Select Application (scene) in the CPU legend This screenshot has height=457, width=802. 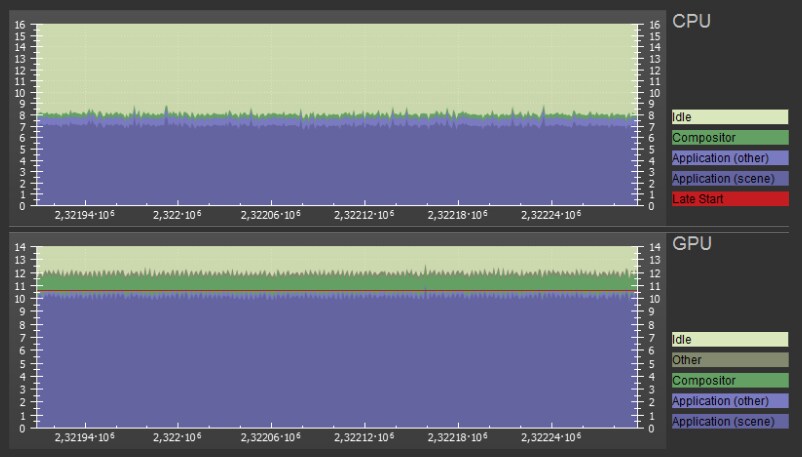coord(729,179)
